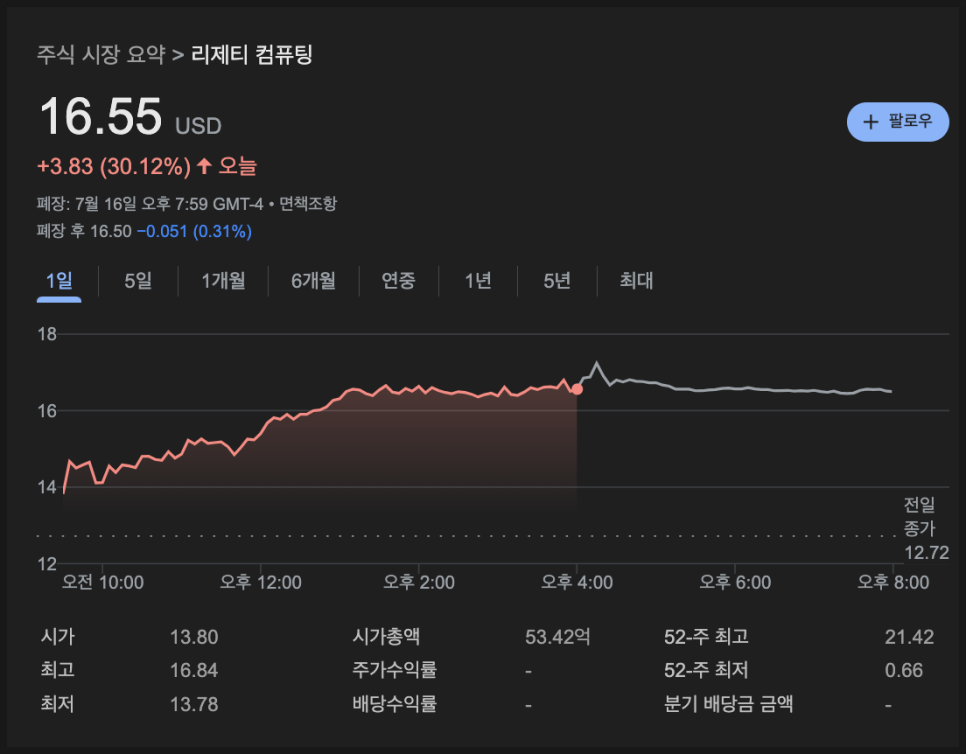
Task: Click the USD currency label
Action: pyautogui.click(x=198, y=126)
